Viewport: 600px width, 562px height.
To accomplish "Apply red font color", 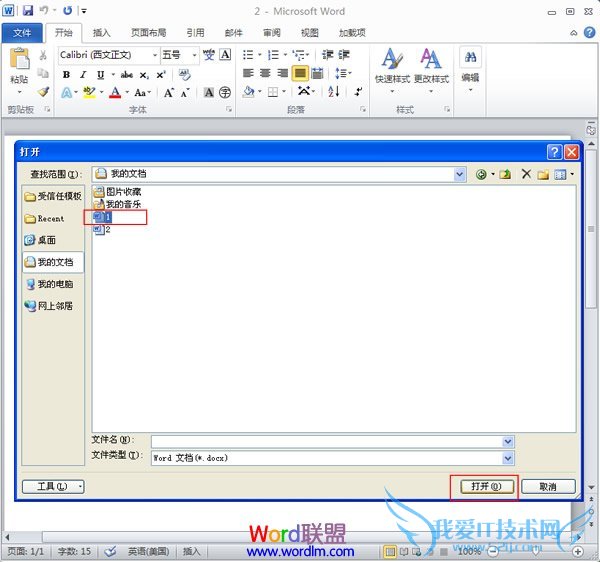I will click(115, 92).
